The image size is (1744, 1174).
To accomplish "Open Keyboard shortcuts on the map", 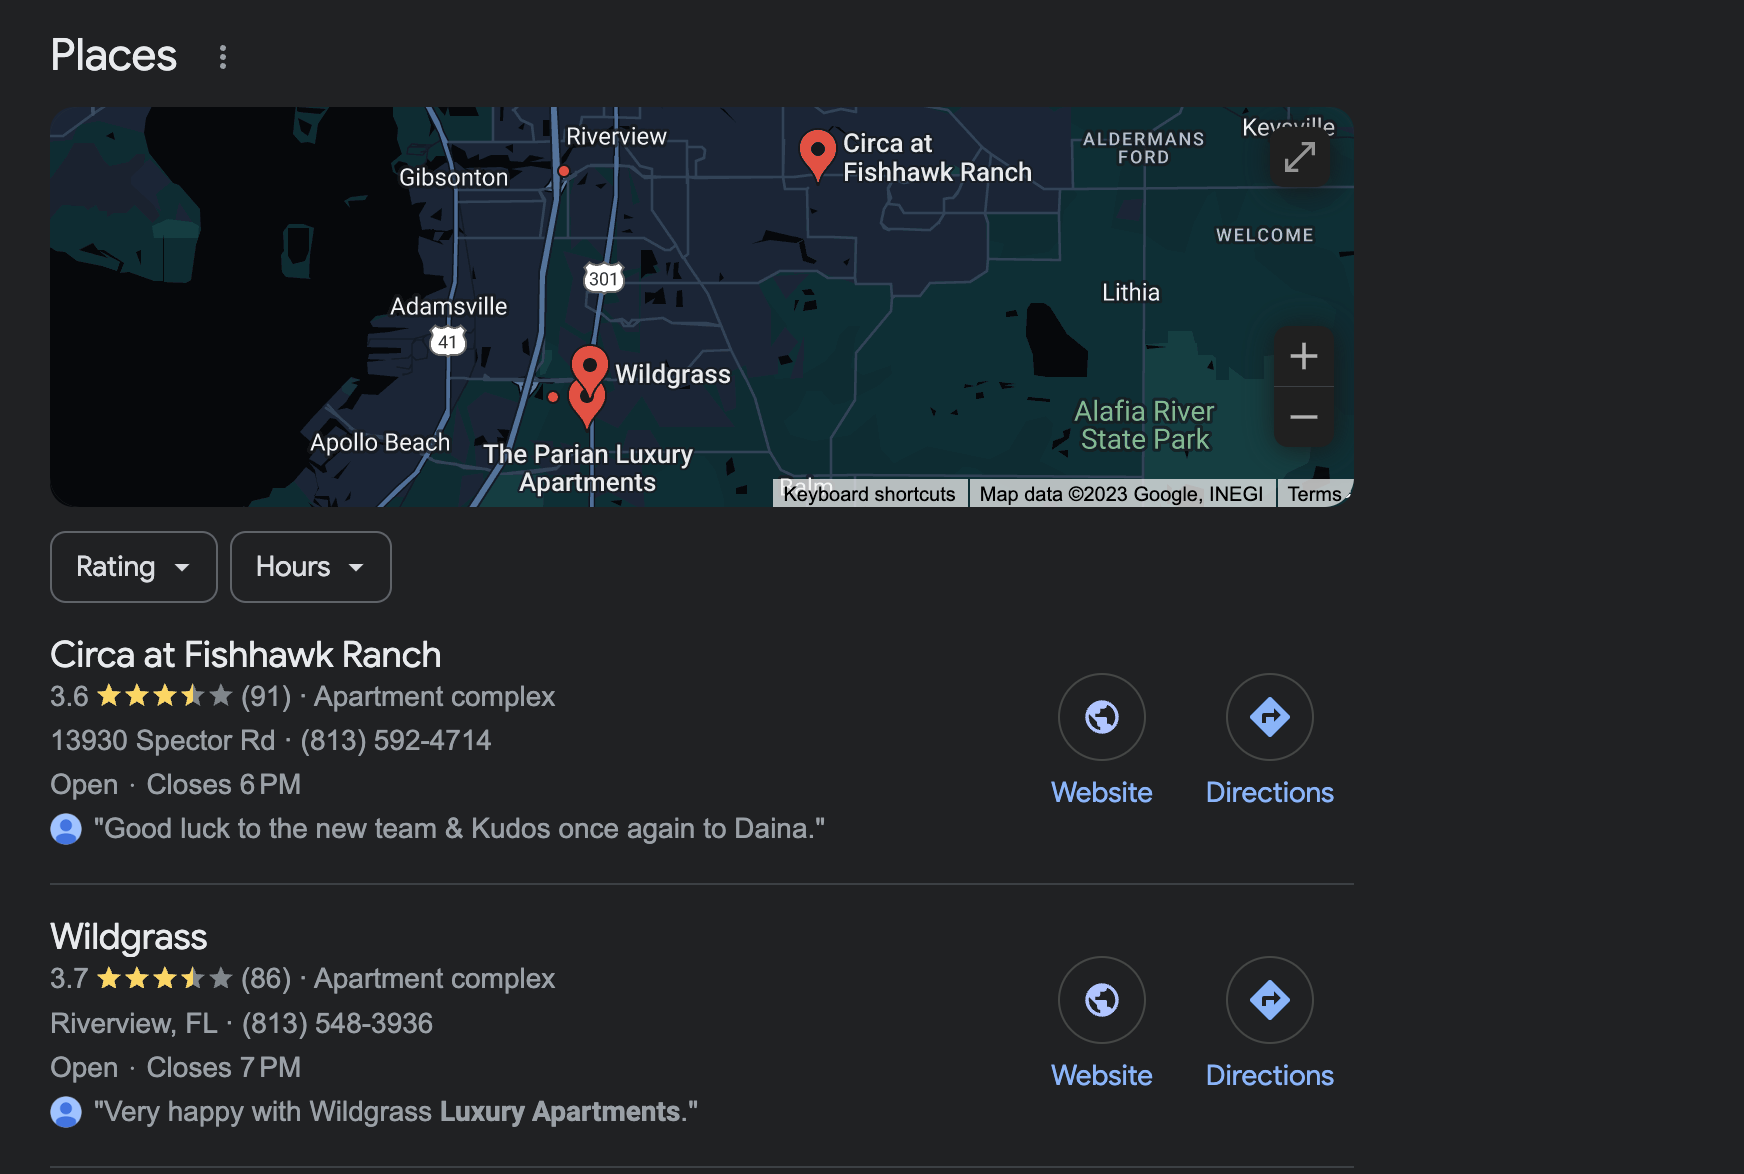I will (x=869, y=494).
